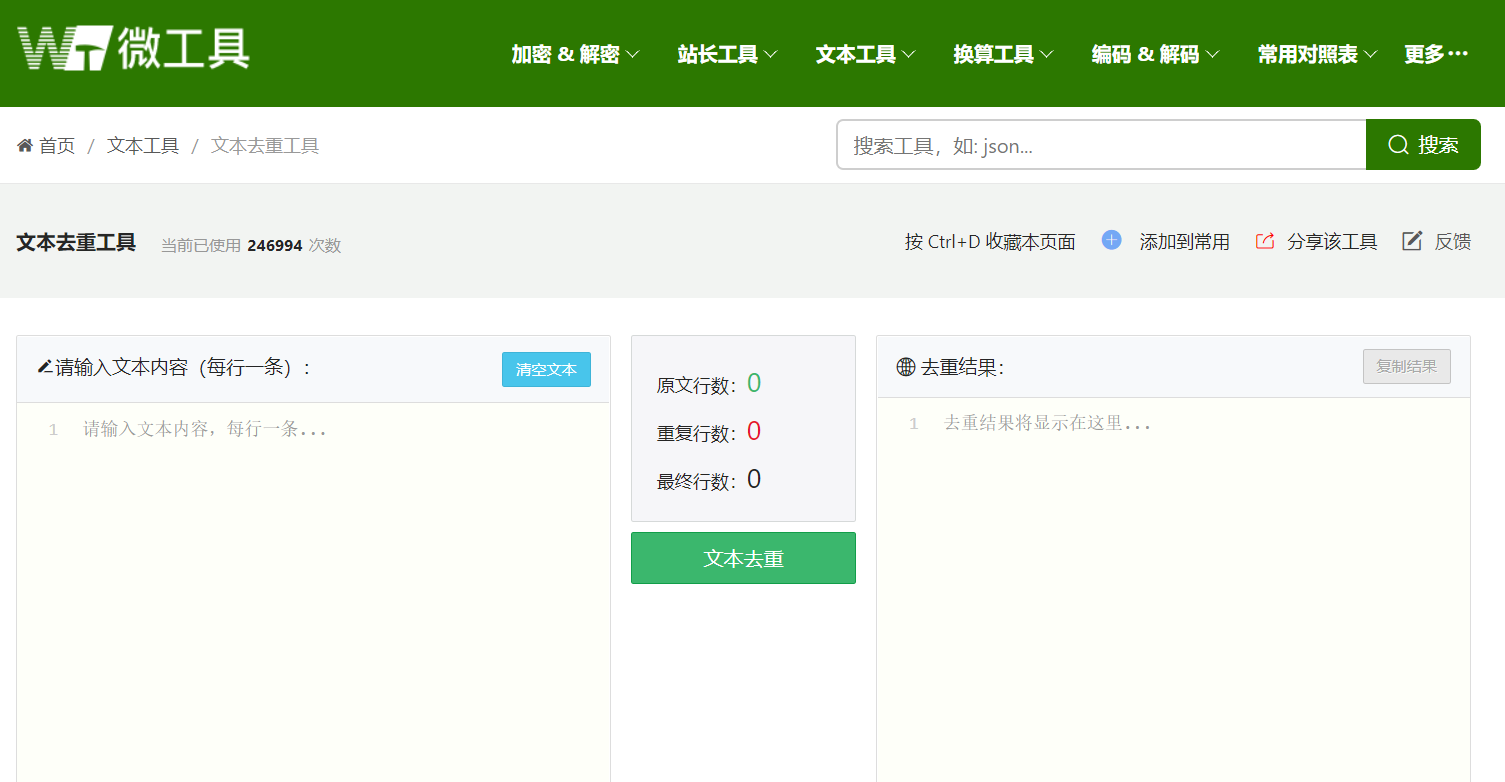Click the share icon beside 分享该工具
1505x782 pixels.
[x=1265, y=241]
